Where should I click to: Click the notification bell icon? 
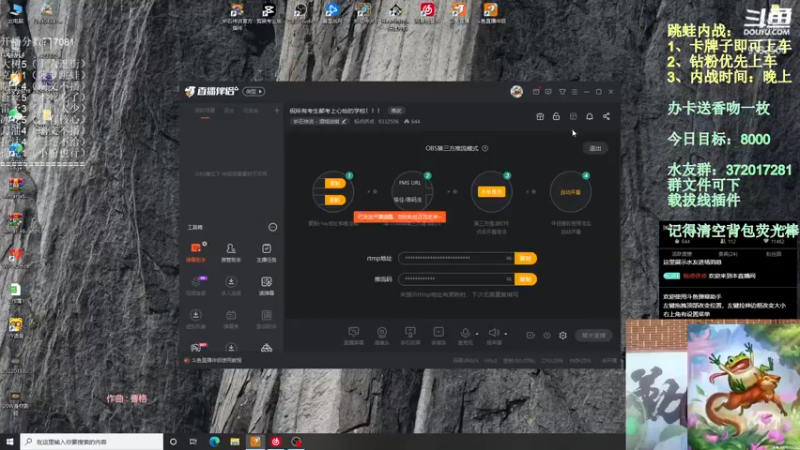pyautogui.click(x=589, y=116)
